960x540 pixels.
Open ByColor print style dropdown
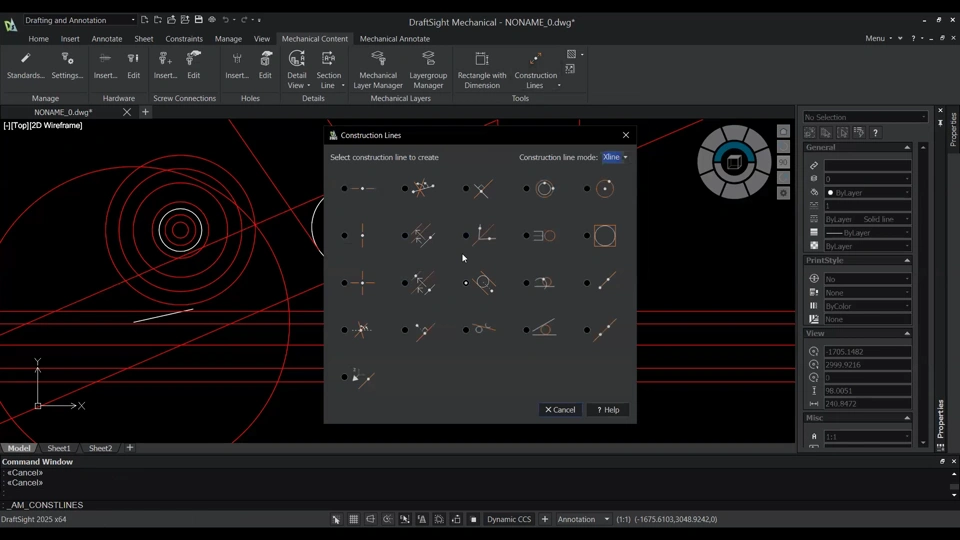[868, 306]
